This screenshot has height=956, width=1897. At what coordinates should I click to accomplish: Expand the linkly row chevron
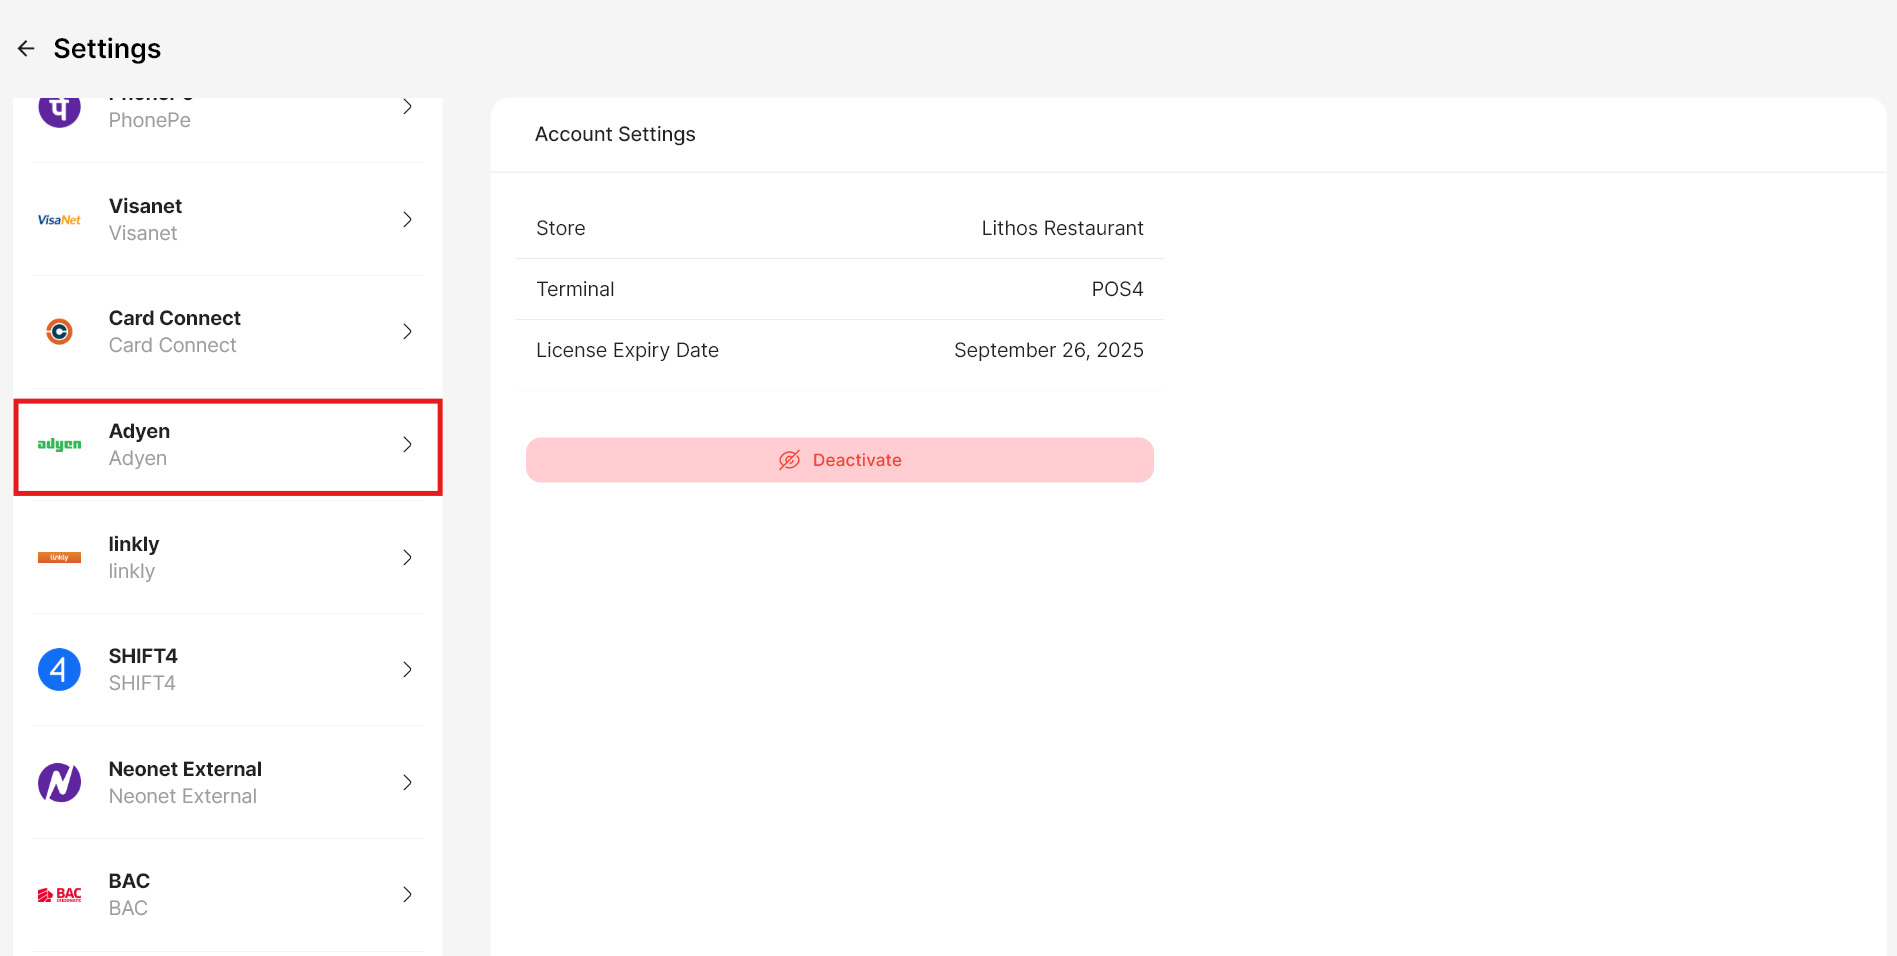coord(407,557)
